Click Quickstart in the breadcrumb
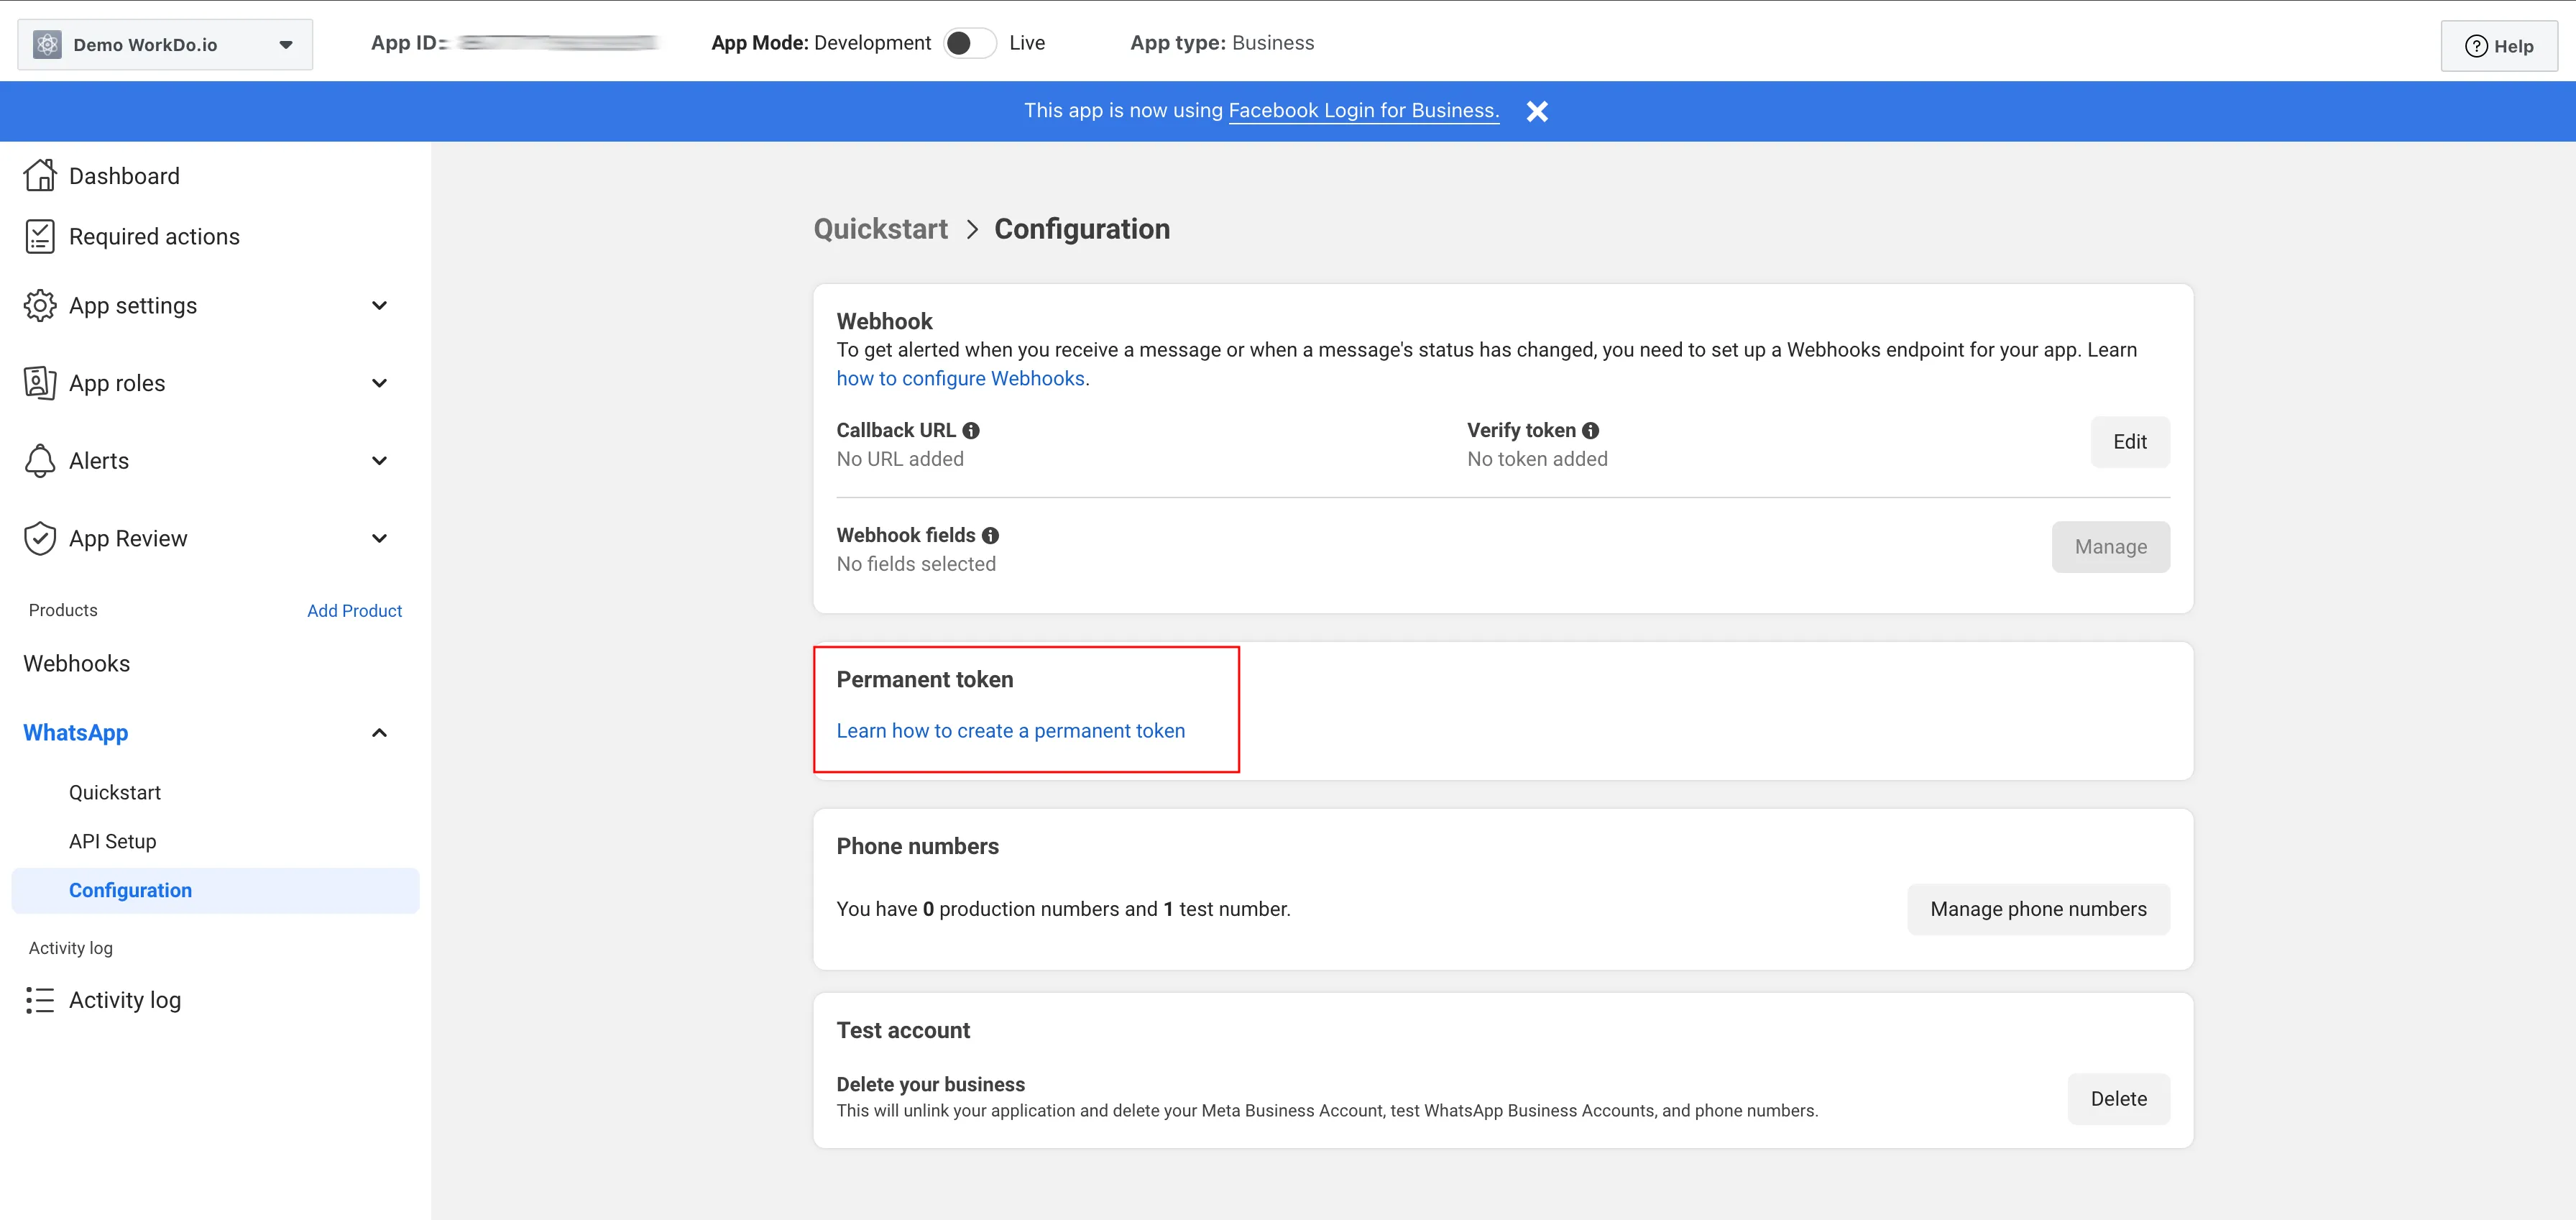This screenshot has width=2576, height=1220. 881,229
